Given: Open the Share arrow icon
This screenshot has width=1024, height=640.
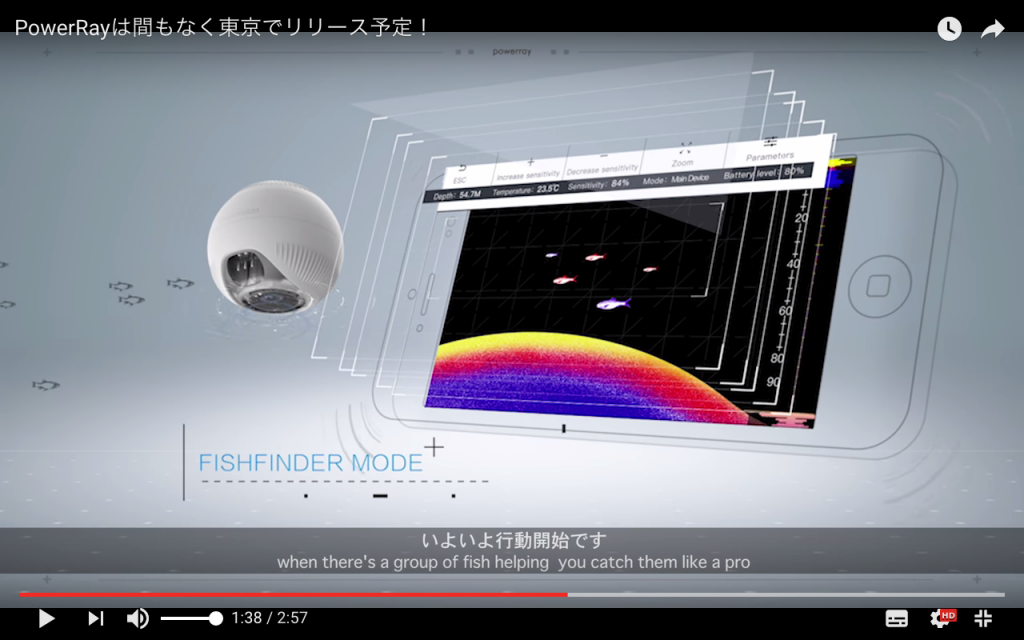Looking at the screenshot, I should [992, 29].
